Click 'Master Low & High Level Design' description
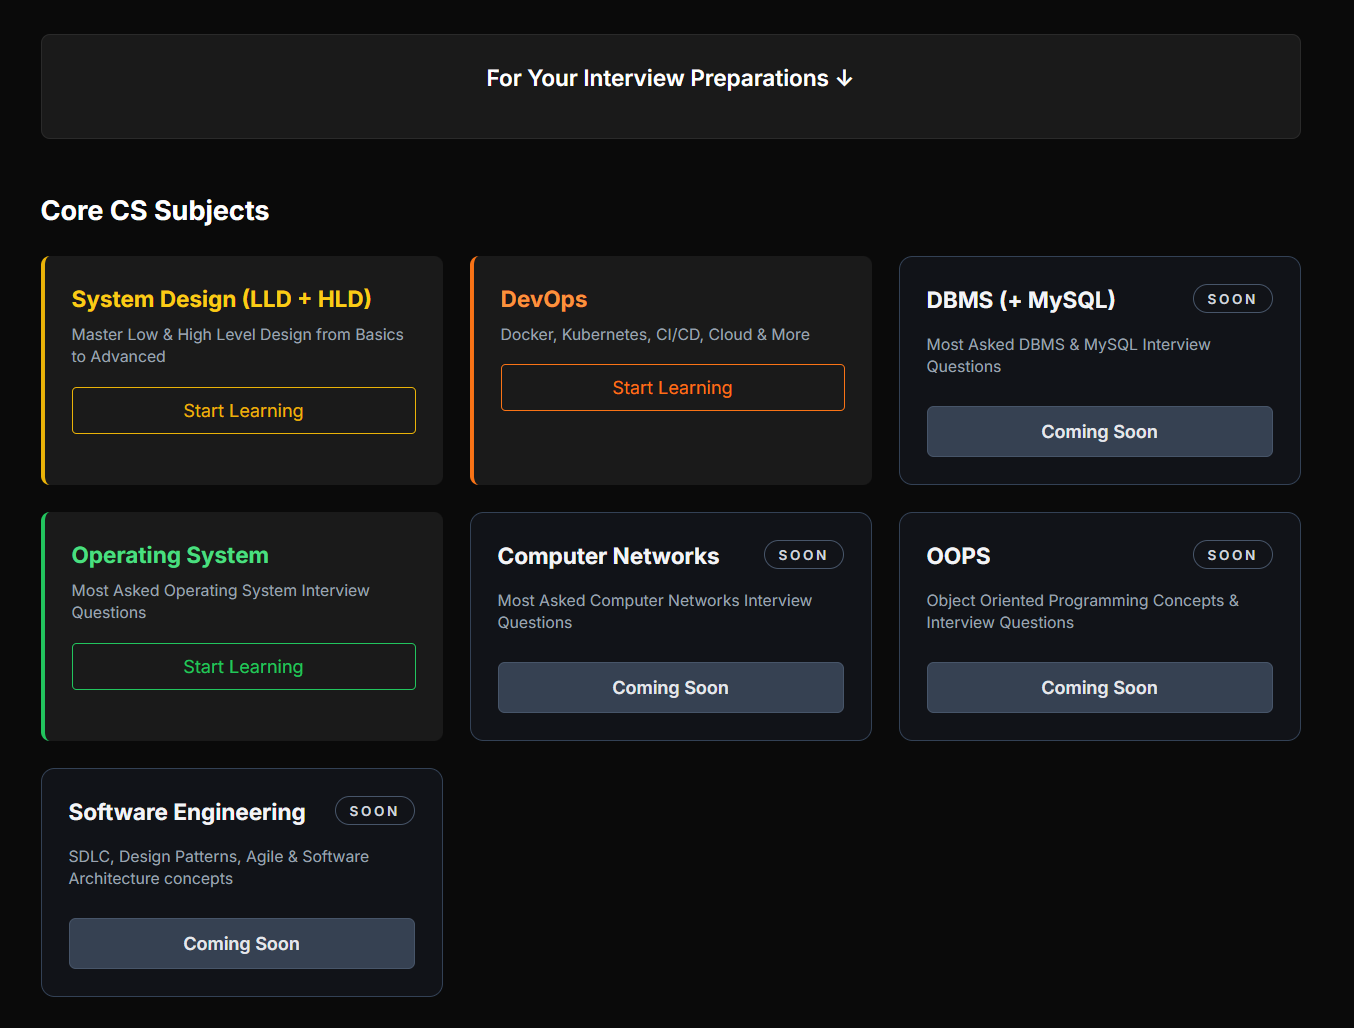The height and width of the screenshot is (1028, 1354). (x=238, y=345)
